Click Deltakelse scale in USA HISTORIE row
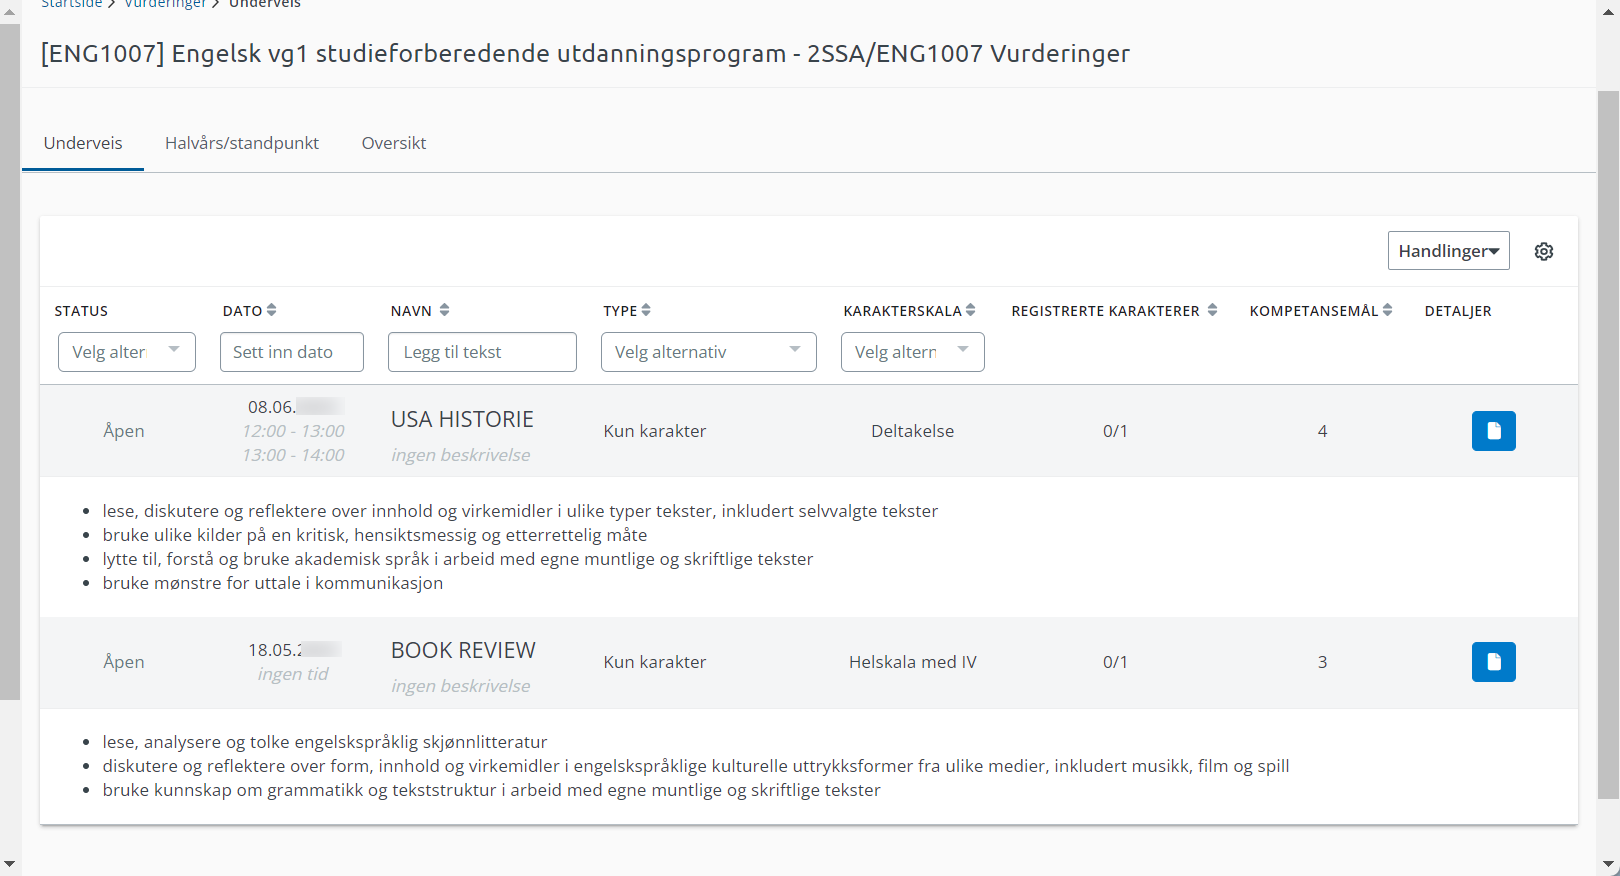The image size is (1620, 876). pyautogui.click(x=912, y=431)
